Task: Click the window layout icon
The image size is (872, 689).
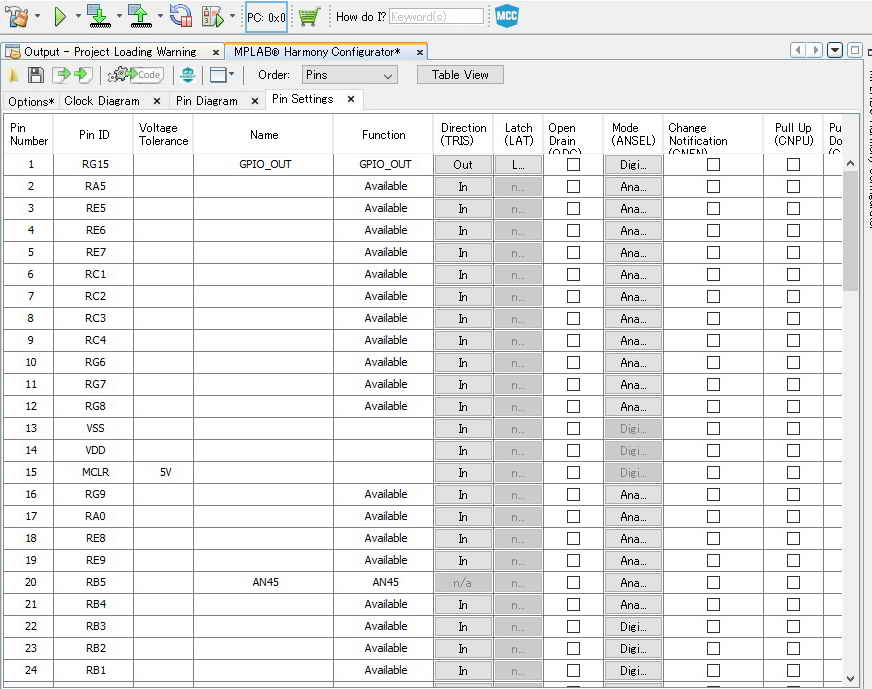Action: click(x=217, y=75)
